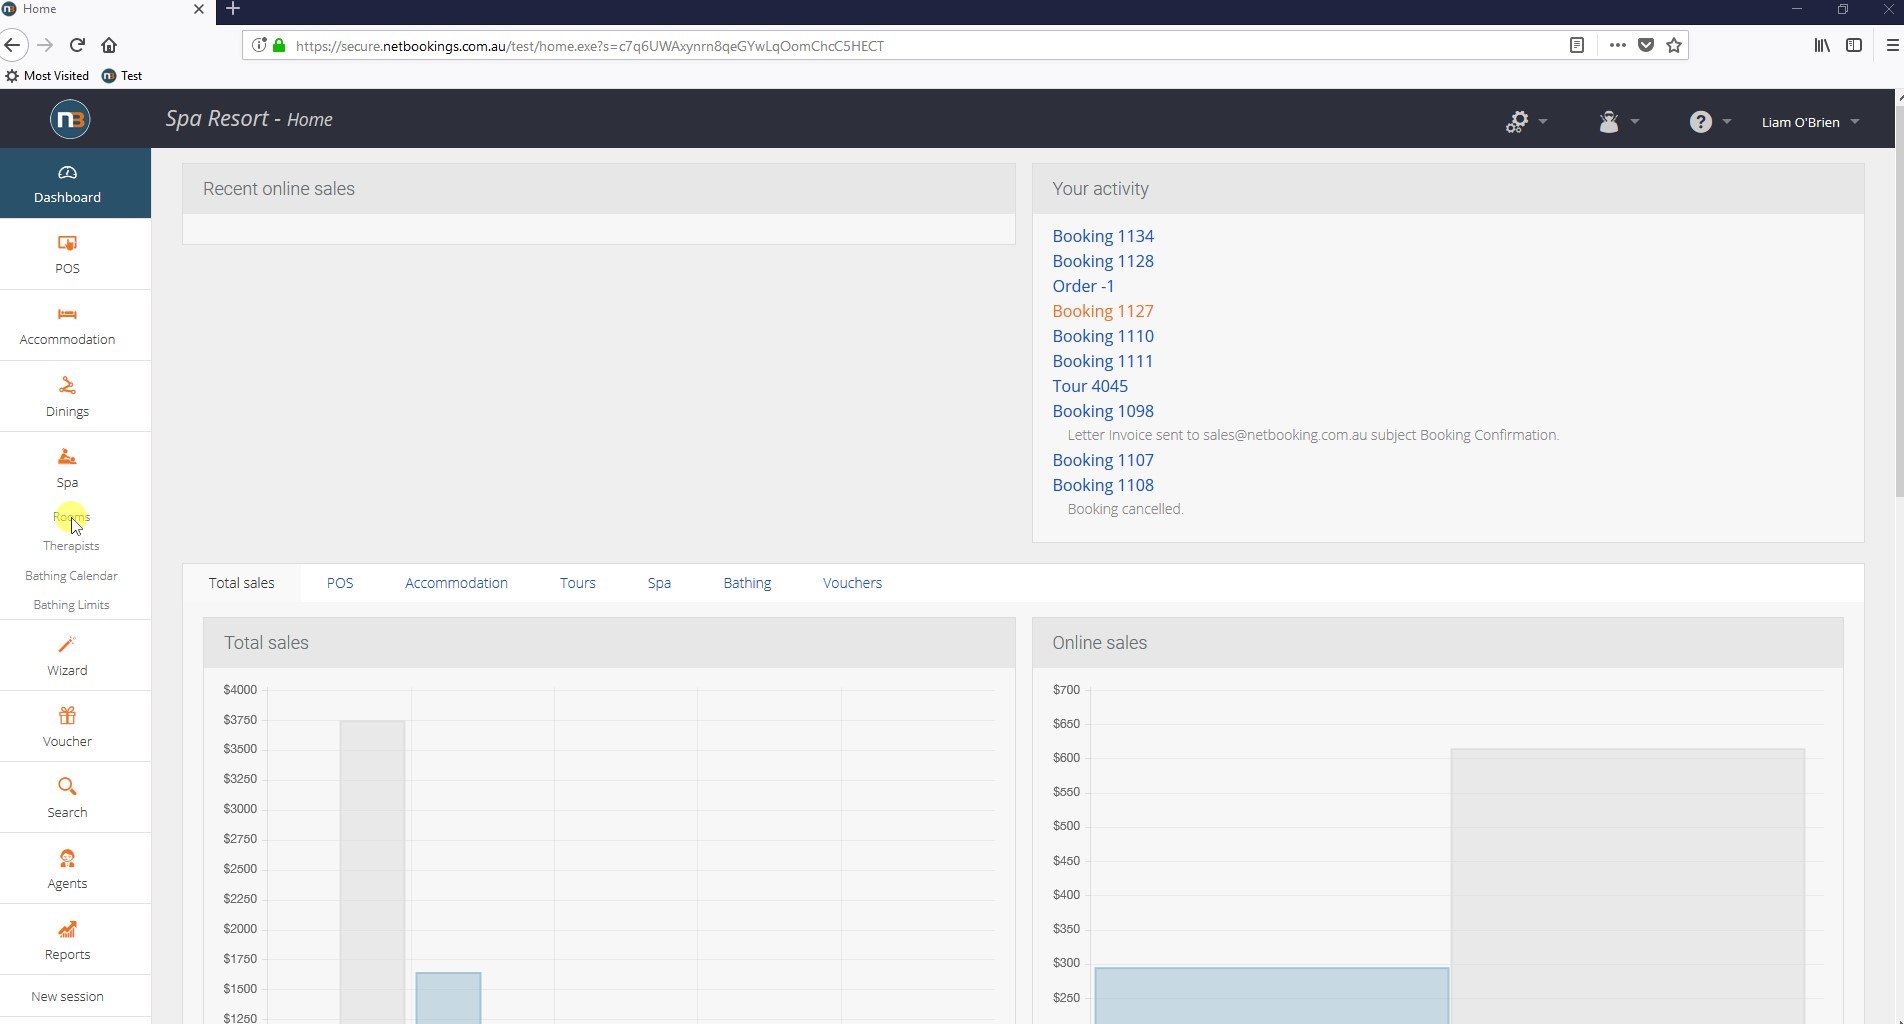The height and width of the screenshot is (1024, 1904).
Task: Start a New session
Action: [x=67, y=997]
